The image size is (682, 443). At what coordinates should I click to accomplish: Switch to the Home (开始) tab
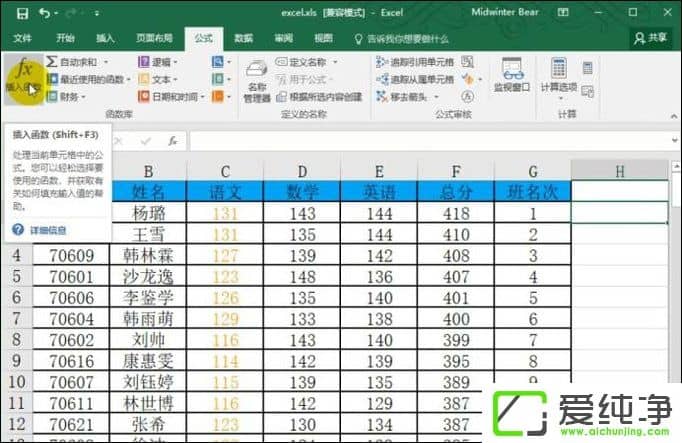[x=65, y=38]
